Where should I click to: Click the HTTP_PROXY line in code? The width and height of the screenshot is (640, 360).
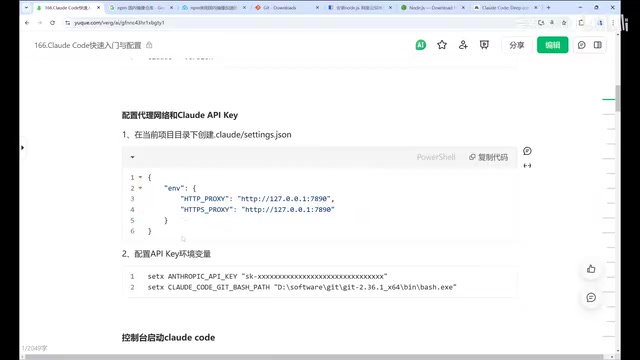[257, 199]
